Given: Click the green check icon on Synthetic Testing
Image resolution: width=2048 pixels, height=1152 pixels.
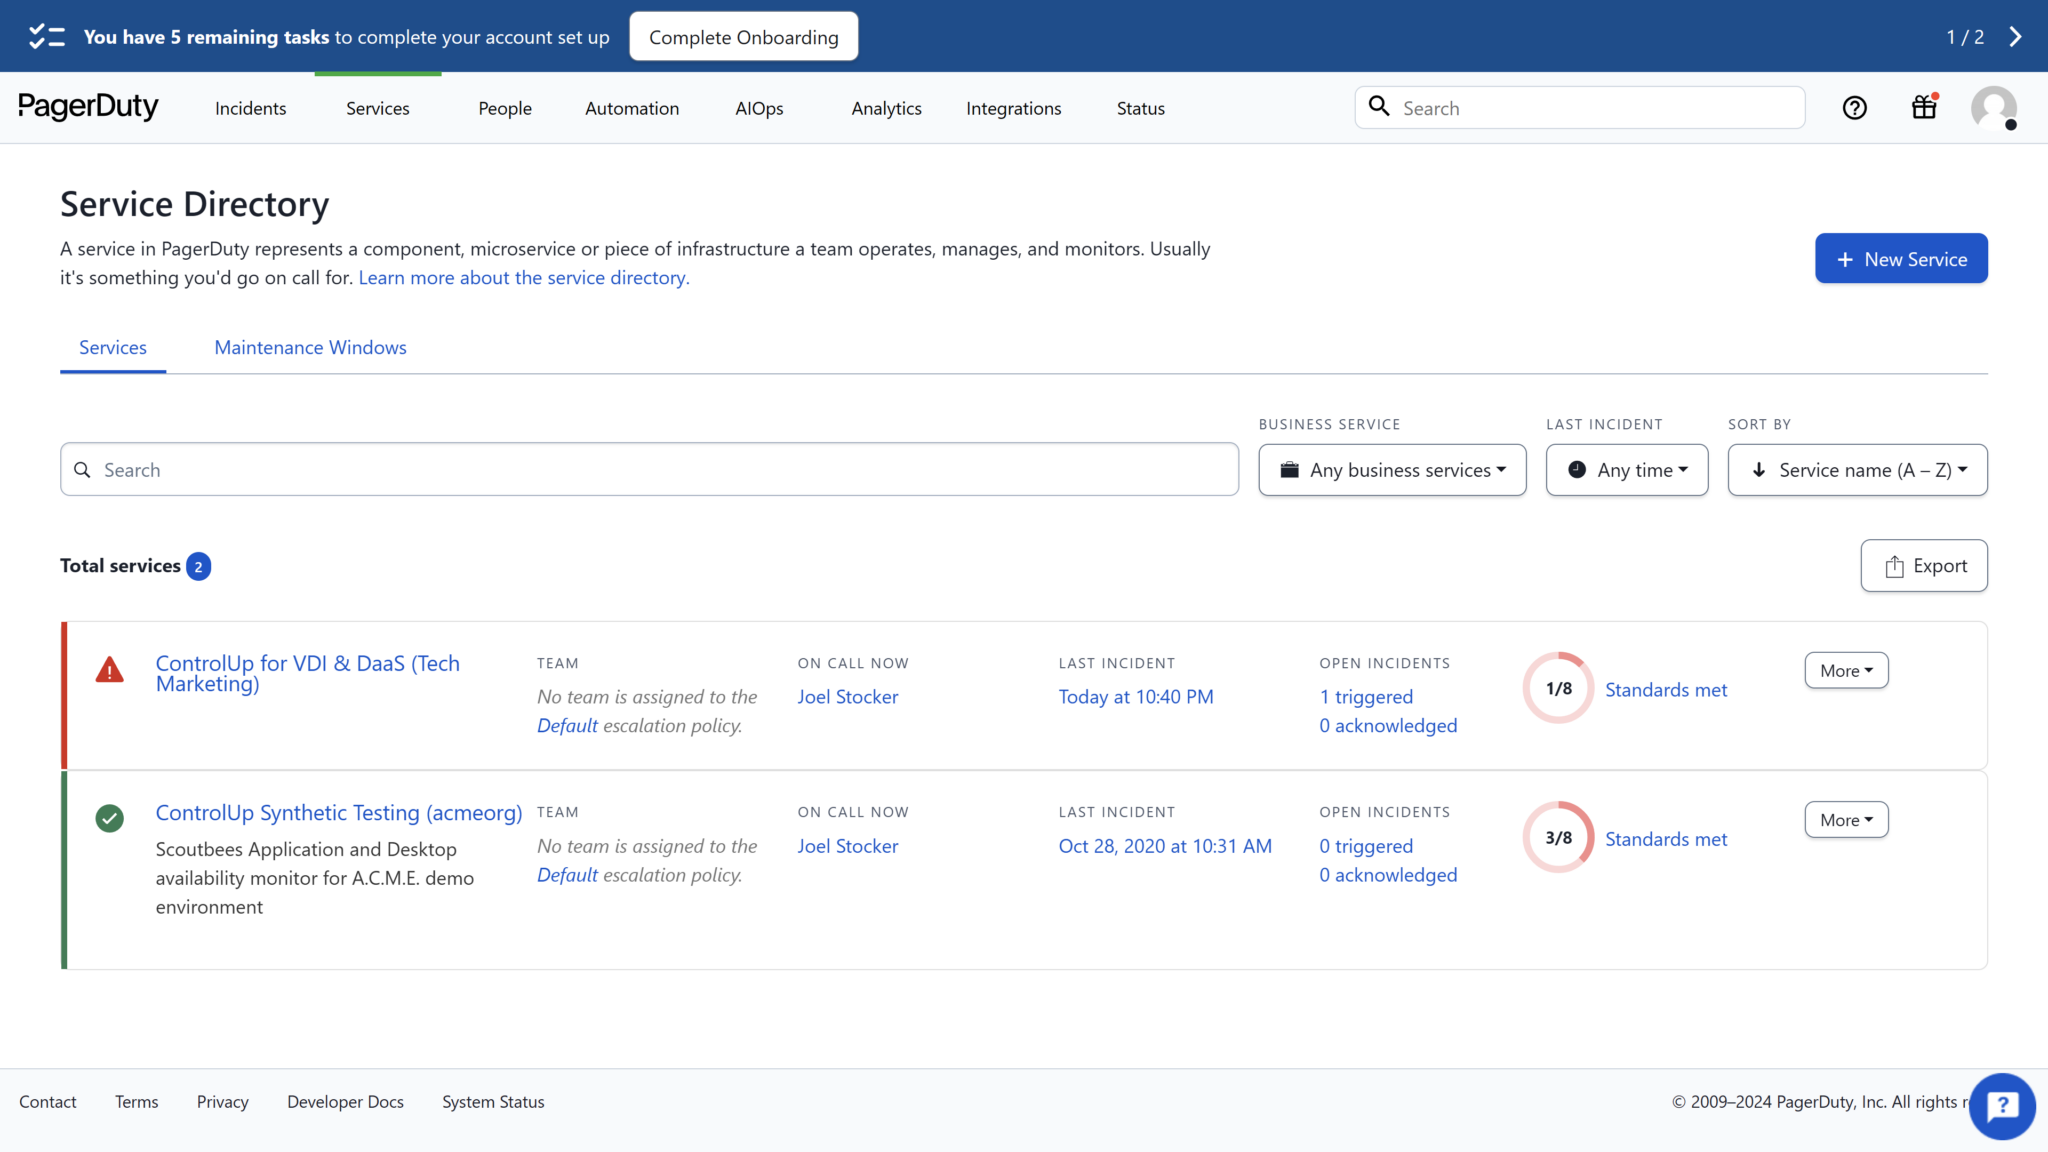Looking at the screenshot, I should 110,818.
